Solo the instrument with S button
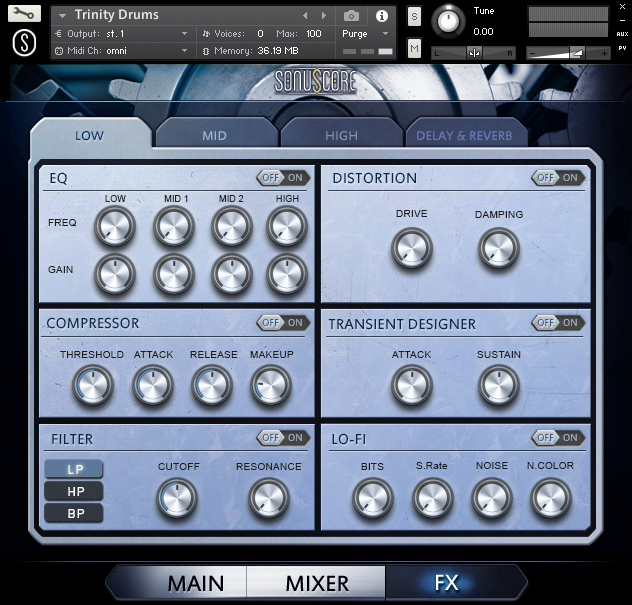This screenshot has height=605, width=632. pyautogui.click(x=414, y=17)
